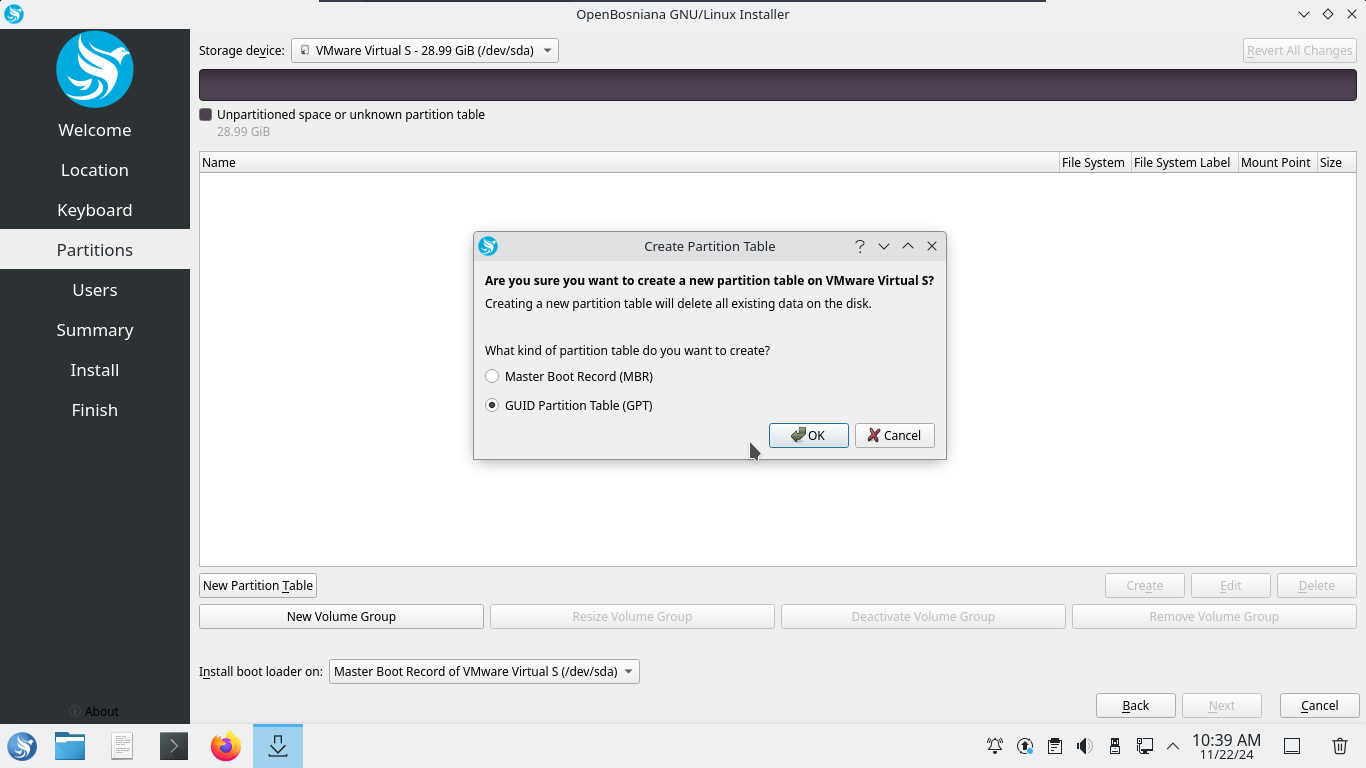Image resolution: width=1366 pixels, height=768 pixels.
Task: Maximize the dialog with up chevron
Action: [x=908, y=246]
